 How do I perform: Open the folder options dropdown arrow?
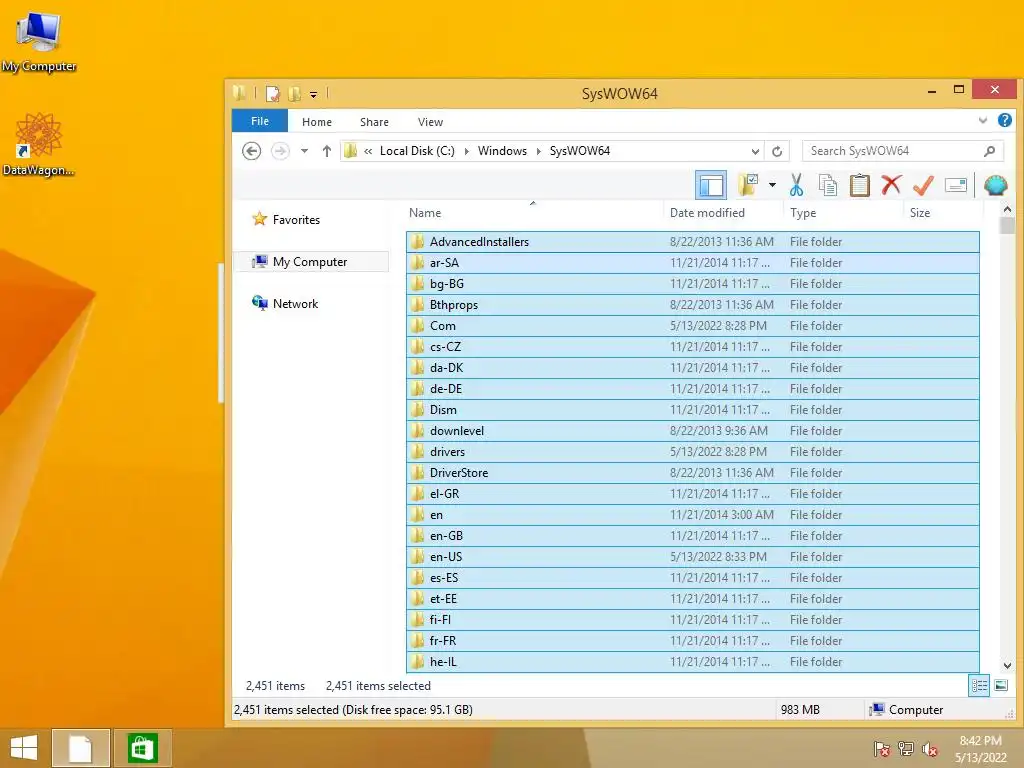(772, 185)
